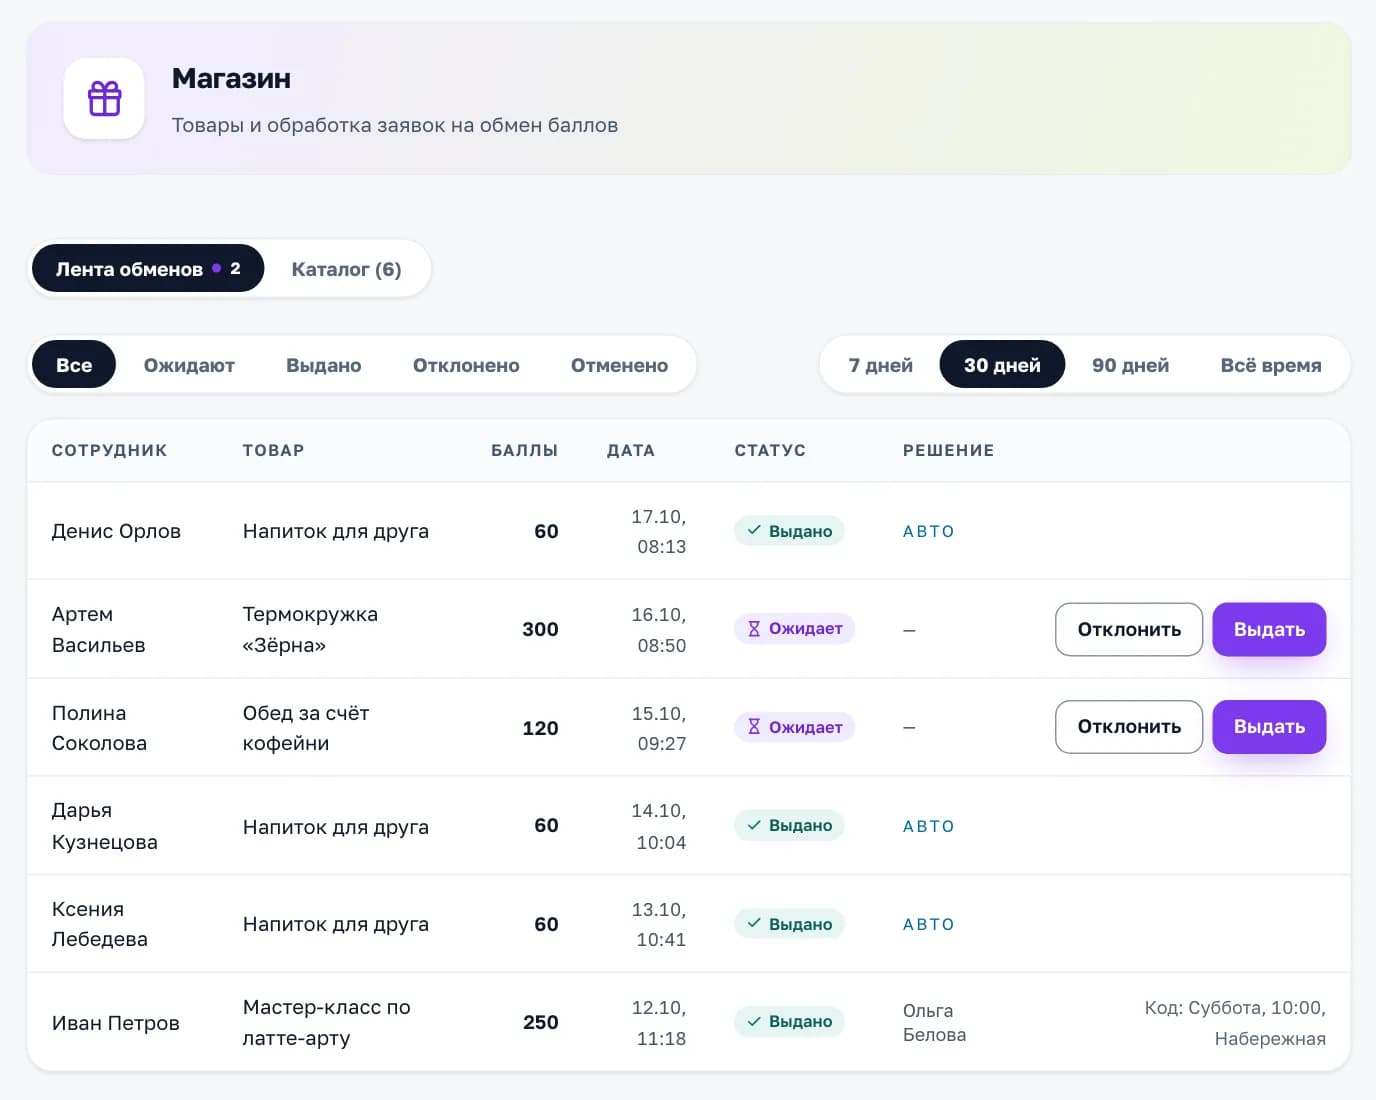Open the Лента обменов tab
This screenshot has width=1376, height=1100.
tap(148, 269)
